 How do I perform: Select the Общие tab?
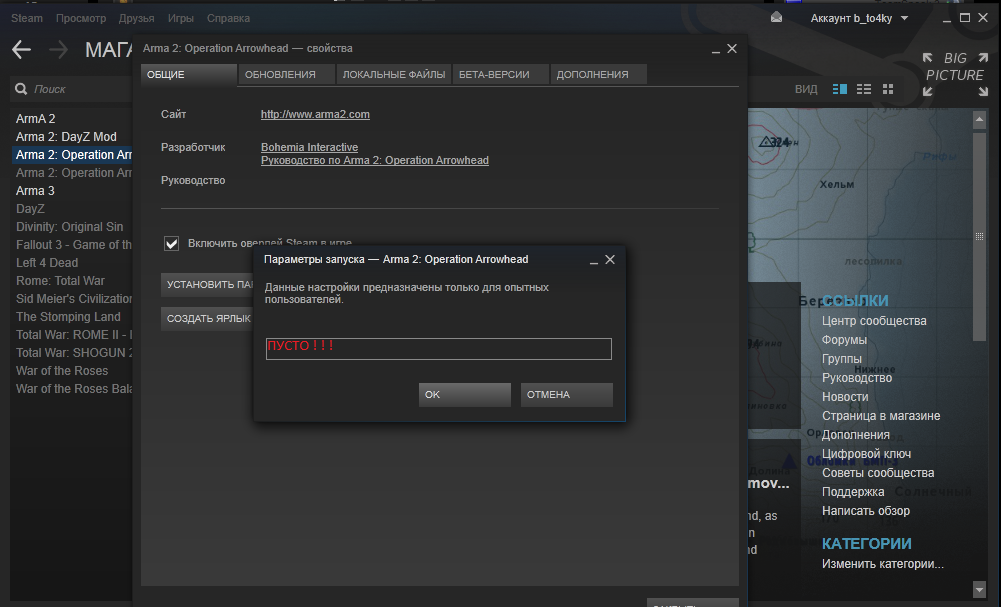188,75
